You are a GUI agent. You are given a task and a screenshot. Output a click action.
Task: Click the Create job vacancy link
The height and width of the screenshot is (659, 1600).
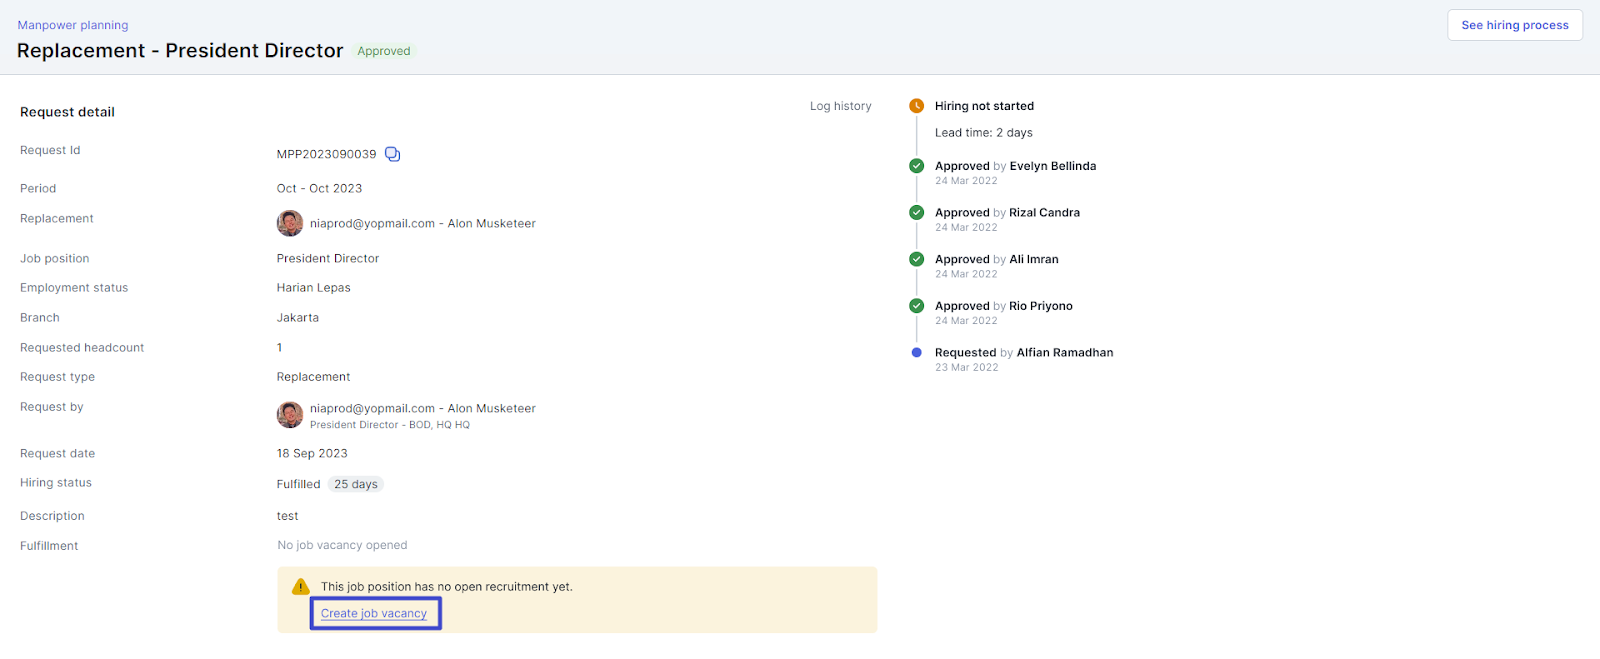tap(374, 614)
